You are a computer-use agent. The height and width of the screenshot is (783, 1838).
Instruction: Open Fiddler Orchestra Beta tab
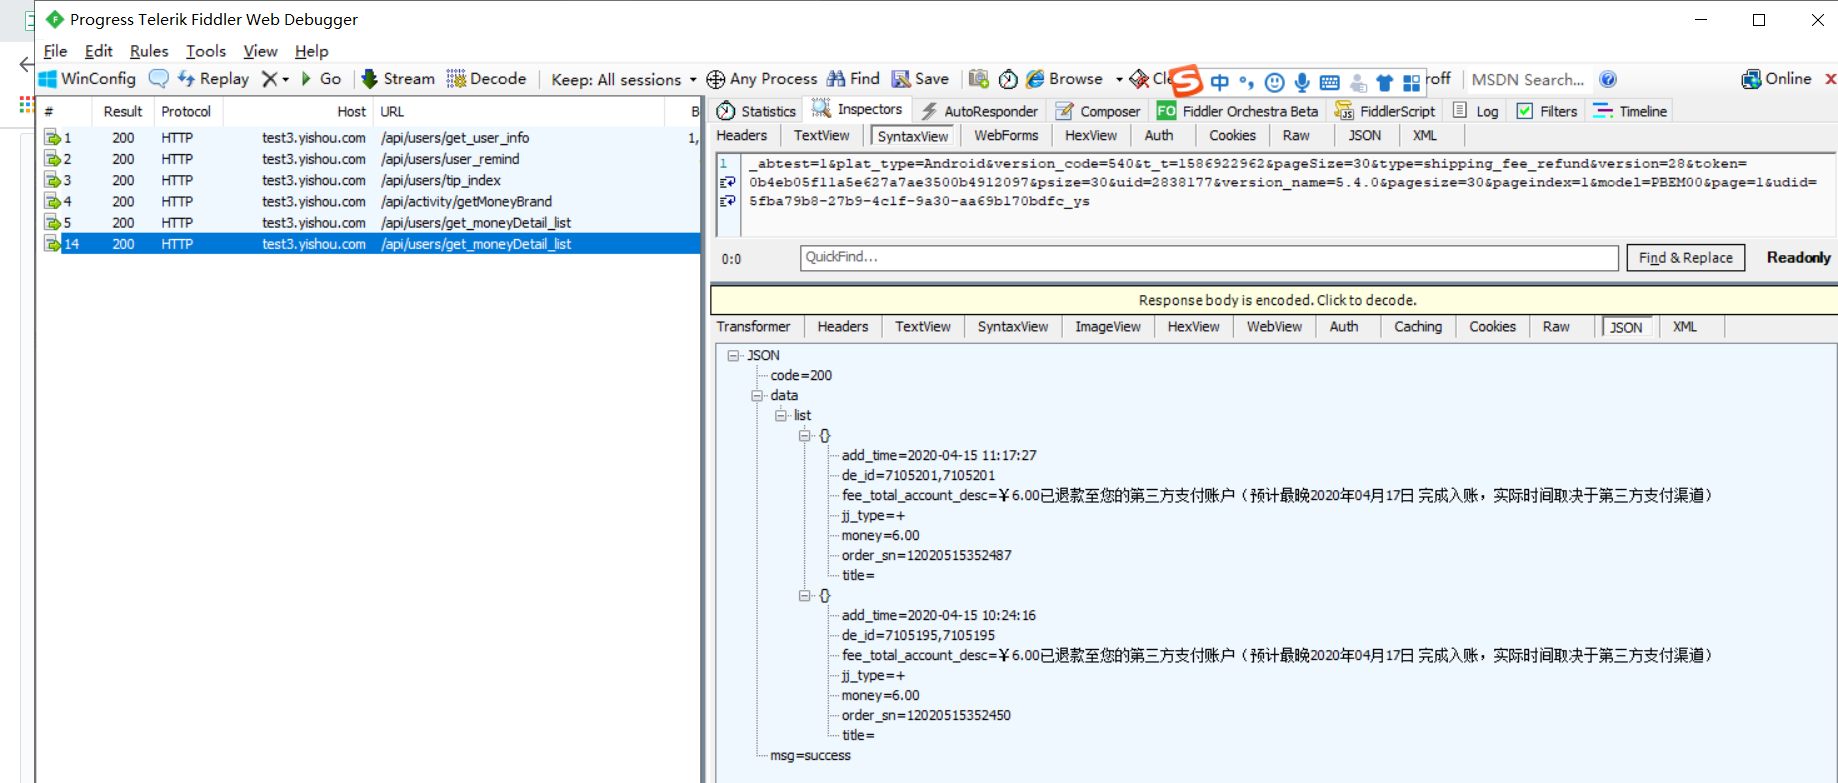tap(1238, 111)
